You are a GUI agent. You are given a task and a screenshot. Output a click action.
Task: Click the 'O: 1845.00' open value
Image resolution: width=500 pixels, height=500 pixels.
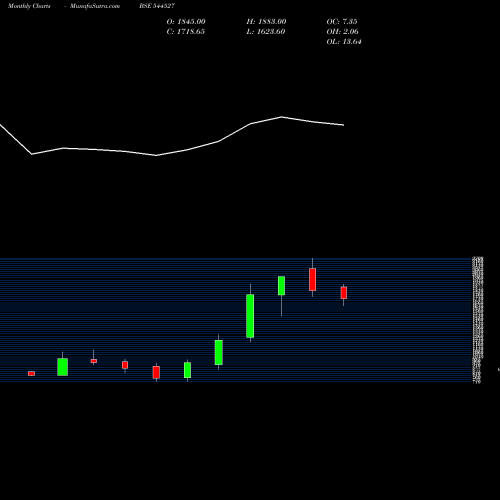click(x=186, y=22)
